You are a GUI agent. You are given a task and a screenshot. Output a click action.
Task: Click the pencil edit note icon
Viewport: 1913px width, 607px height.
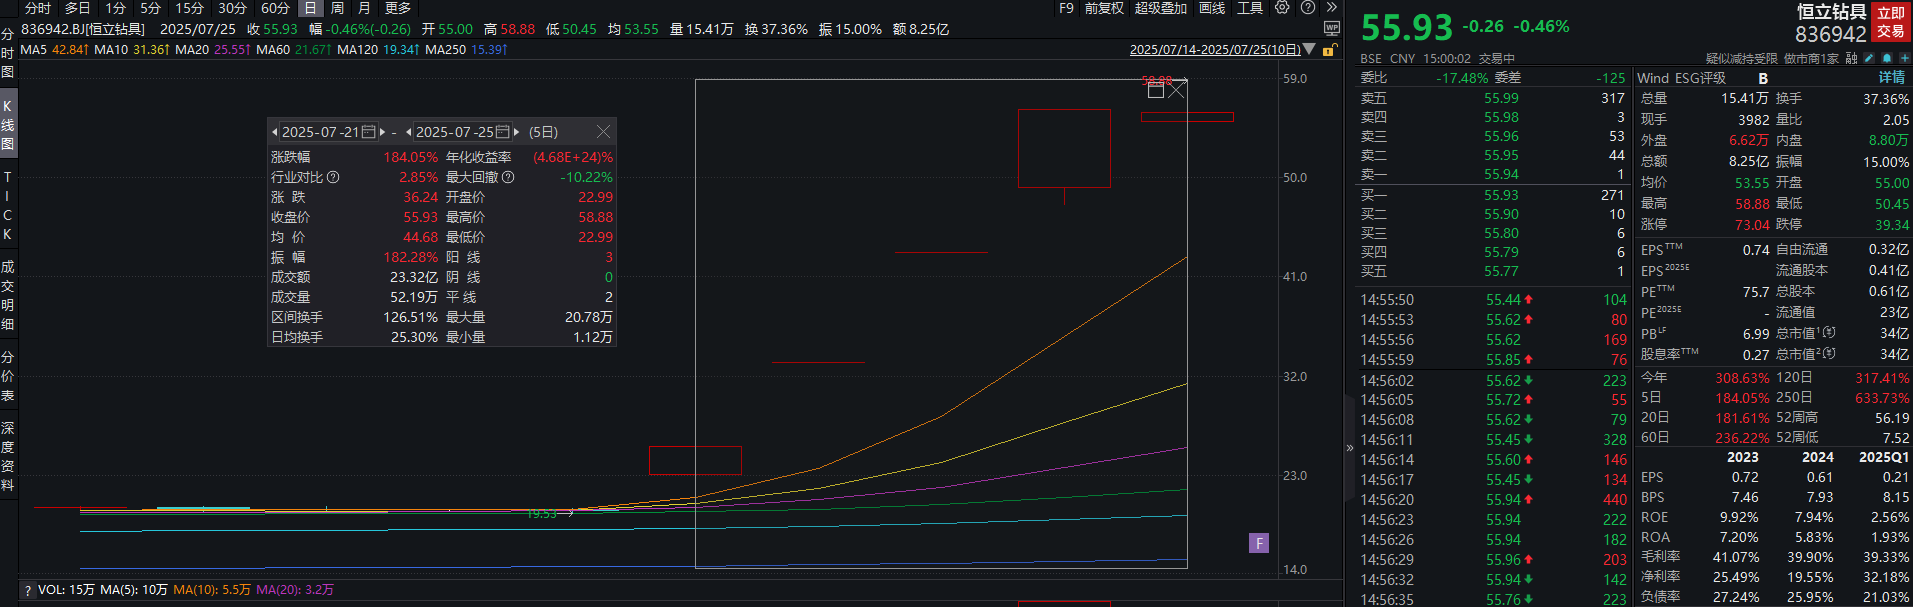(1868, 58)
